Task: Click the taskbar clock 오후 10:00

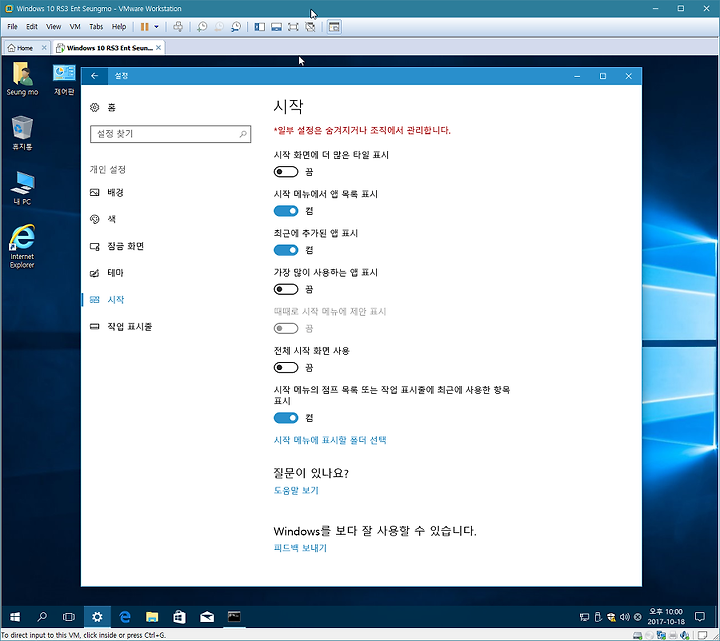Action: pos(666,617)
